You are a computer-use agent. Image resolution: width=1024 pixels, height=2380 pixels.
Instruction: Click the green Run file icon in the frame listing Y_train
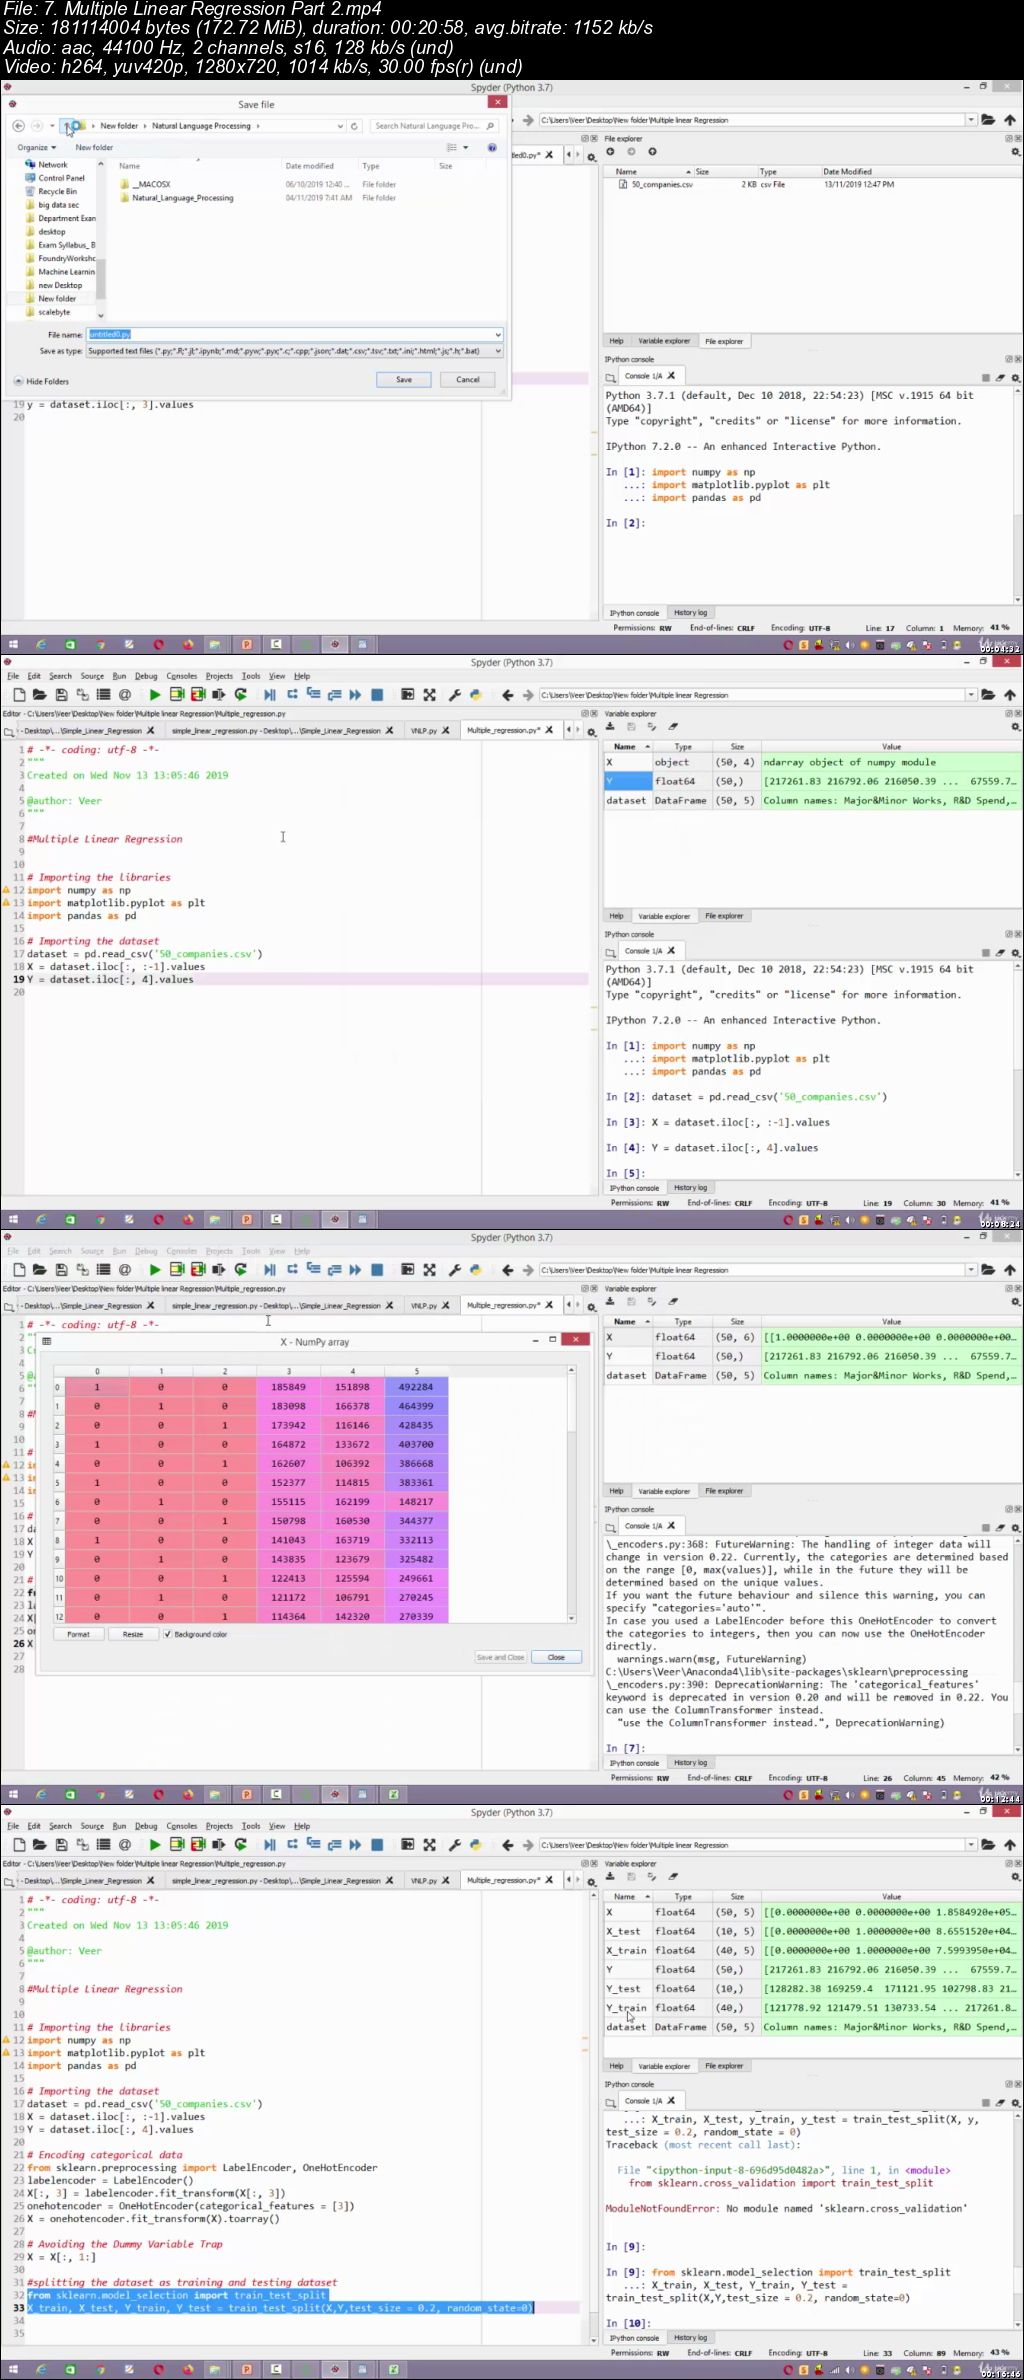155,1844
